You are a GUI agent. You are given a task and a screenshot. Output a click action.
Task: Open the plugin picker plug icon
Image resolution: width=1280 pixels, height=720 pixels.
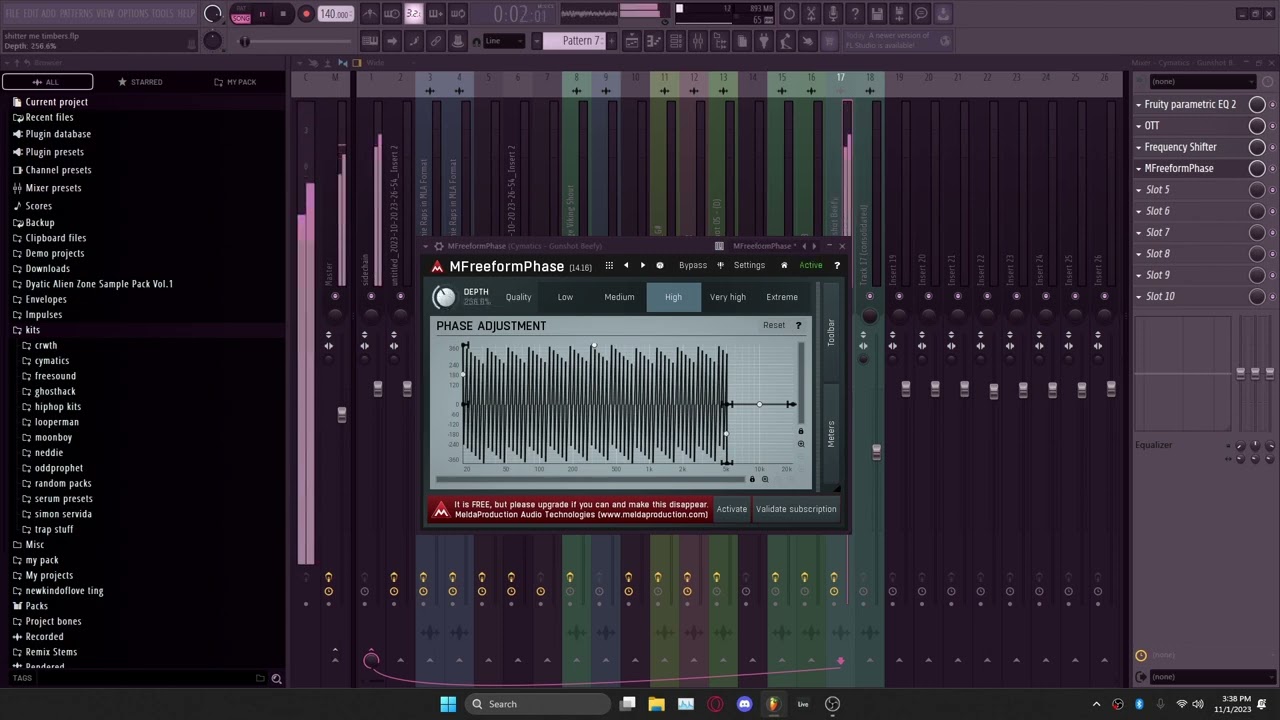pyautogui.click(x=762, y=41)
